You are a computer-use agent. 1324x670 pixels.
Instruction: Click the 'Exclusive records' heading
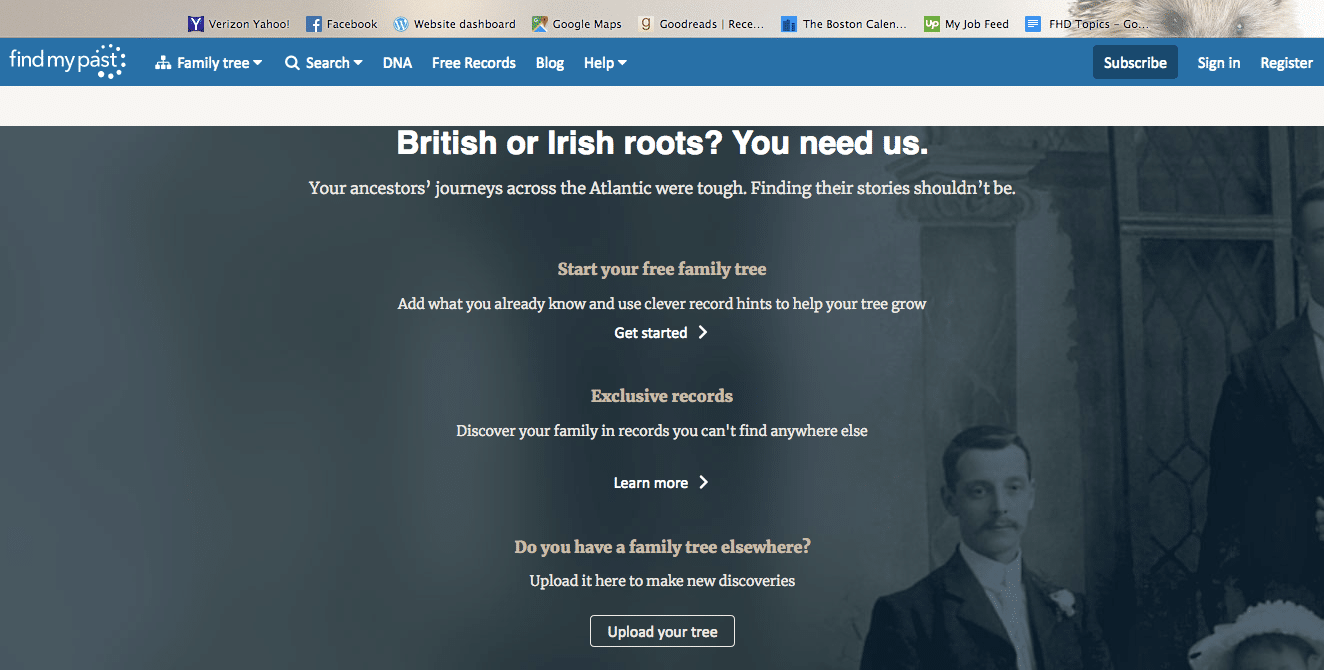[662, 396]
